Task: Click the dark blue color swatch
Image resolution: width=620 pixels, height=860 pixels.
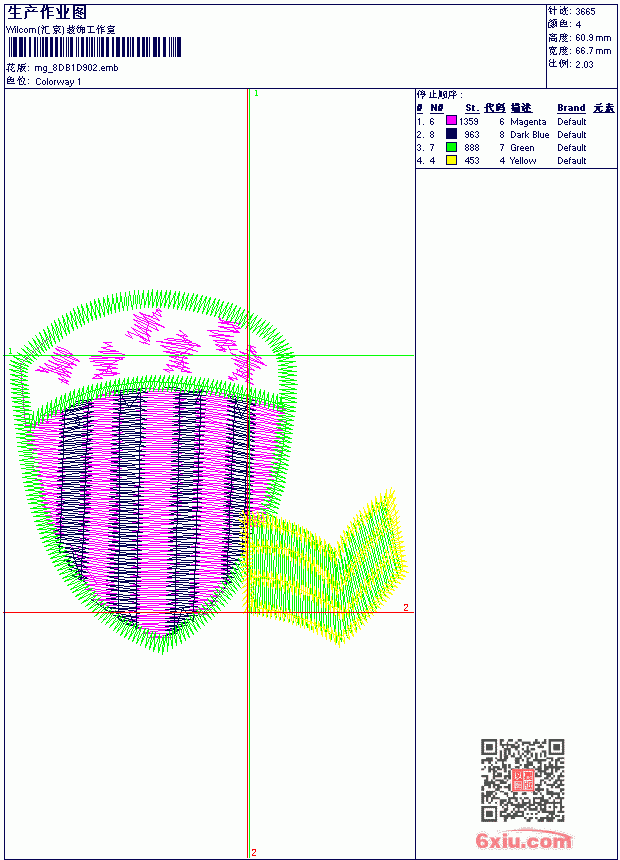Action: (x=452, y=134)
